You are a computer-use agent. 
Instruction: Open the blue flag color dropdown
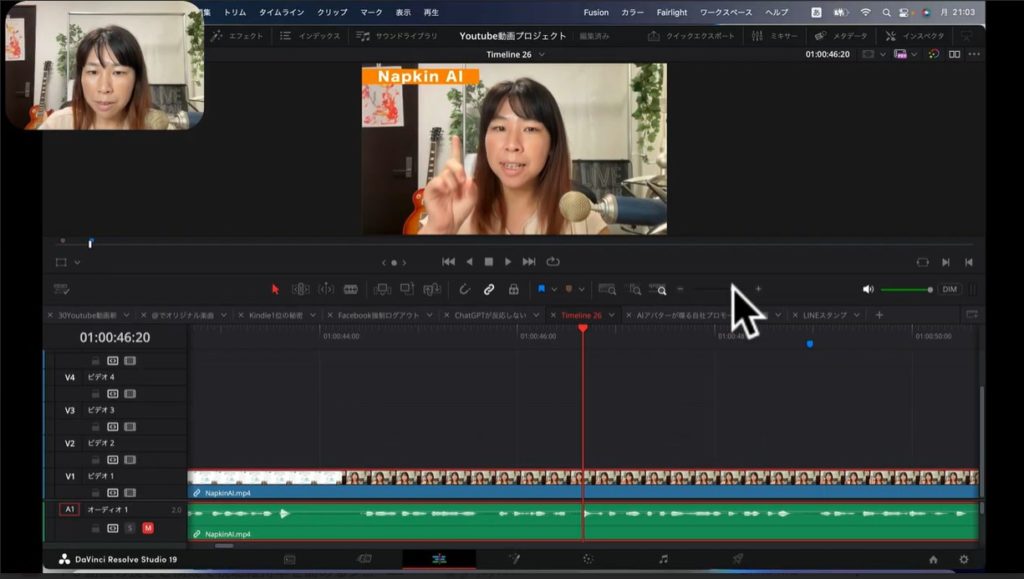[554, 289]
